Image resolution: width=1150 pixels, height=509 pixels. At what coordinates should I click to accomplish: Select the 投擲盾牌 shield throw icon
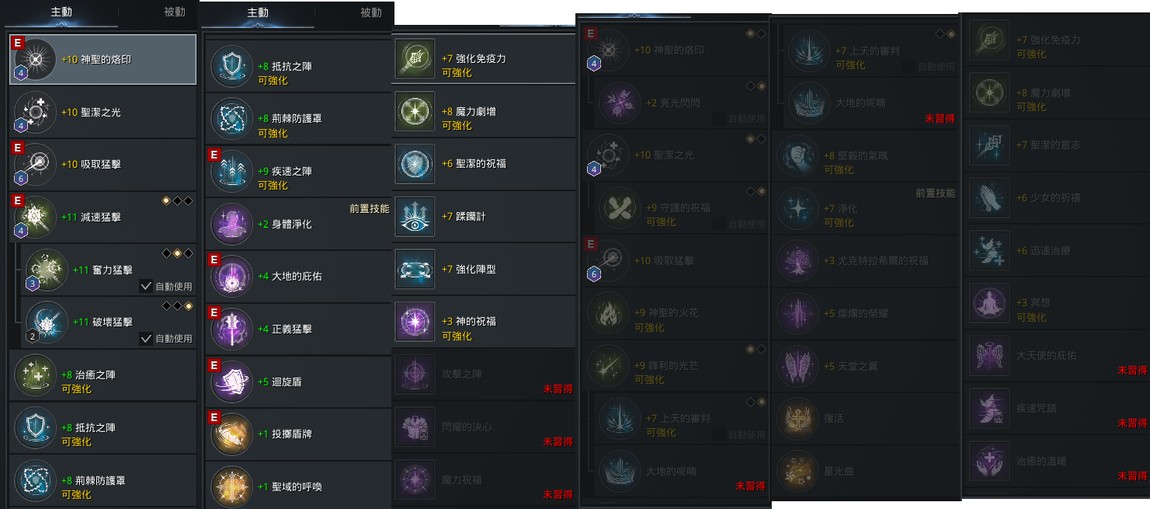tap(232, 433)
